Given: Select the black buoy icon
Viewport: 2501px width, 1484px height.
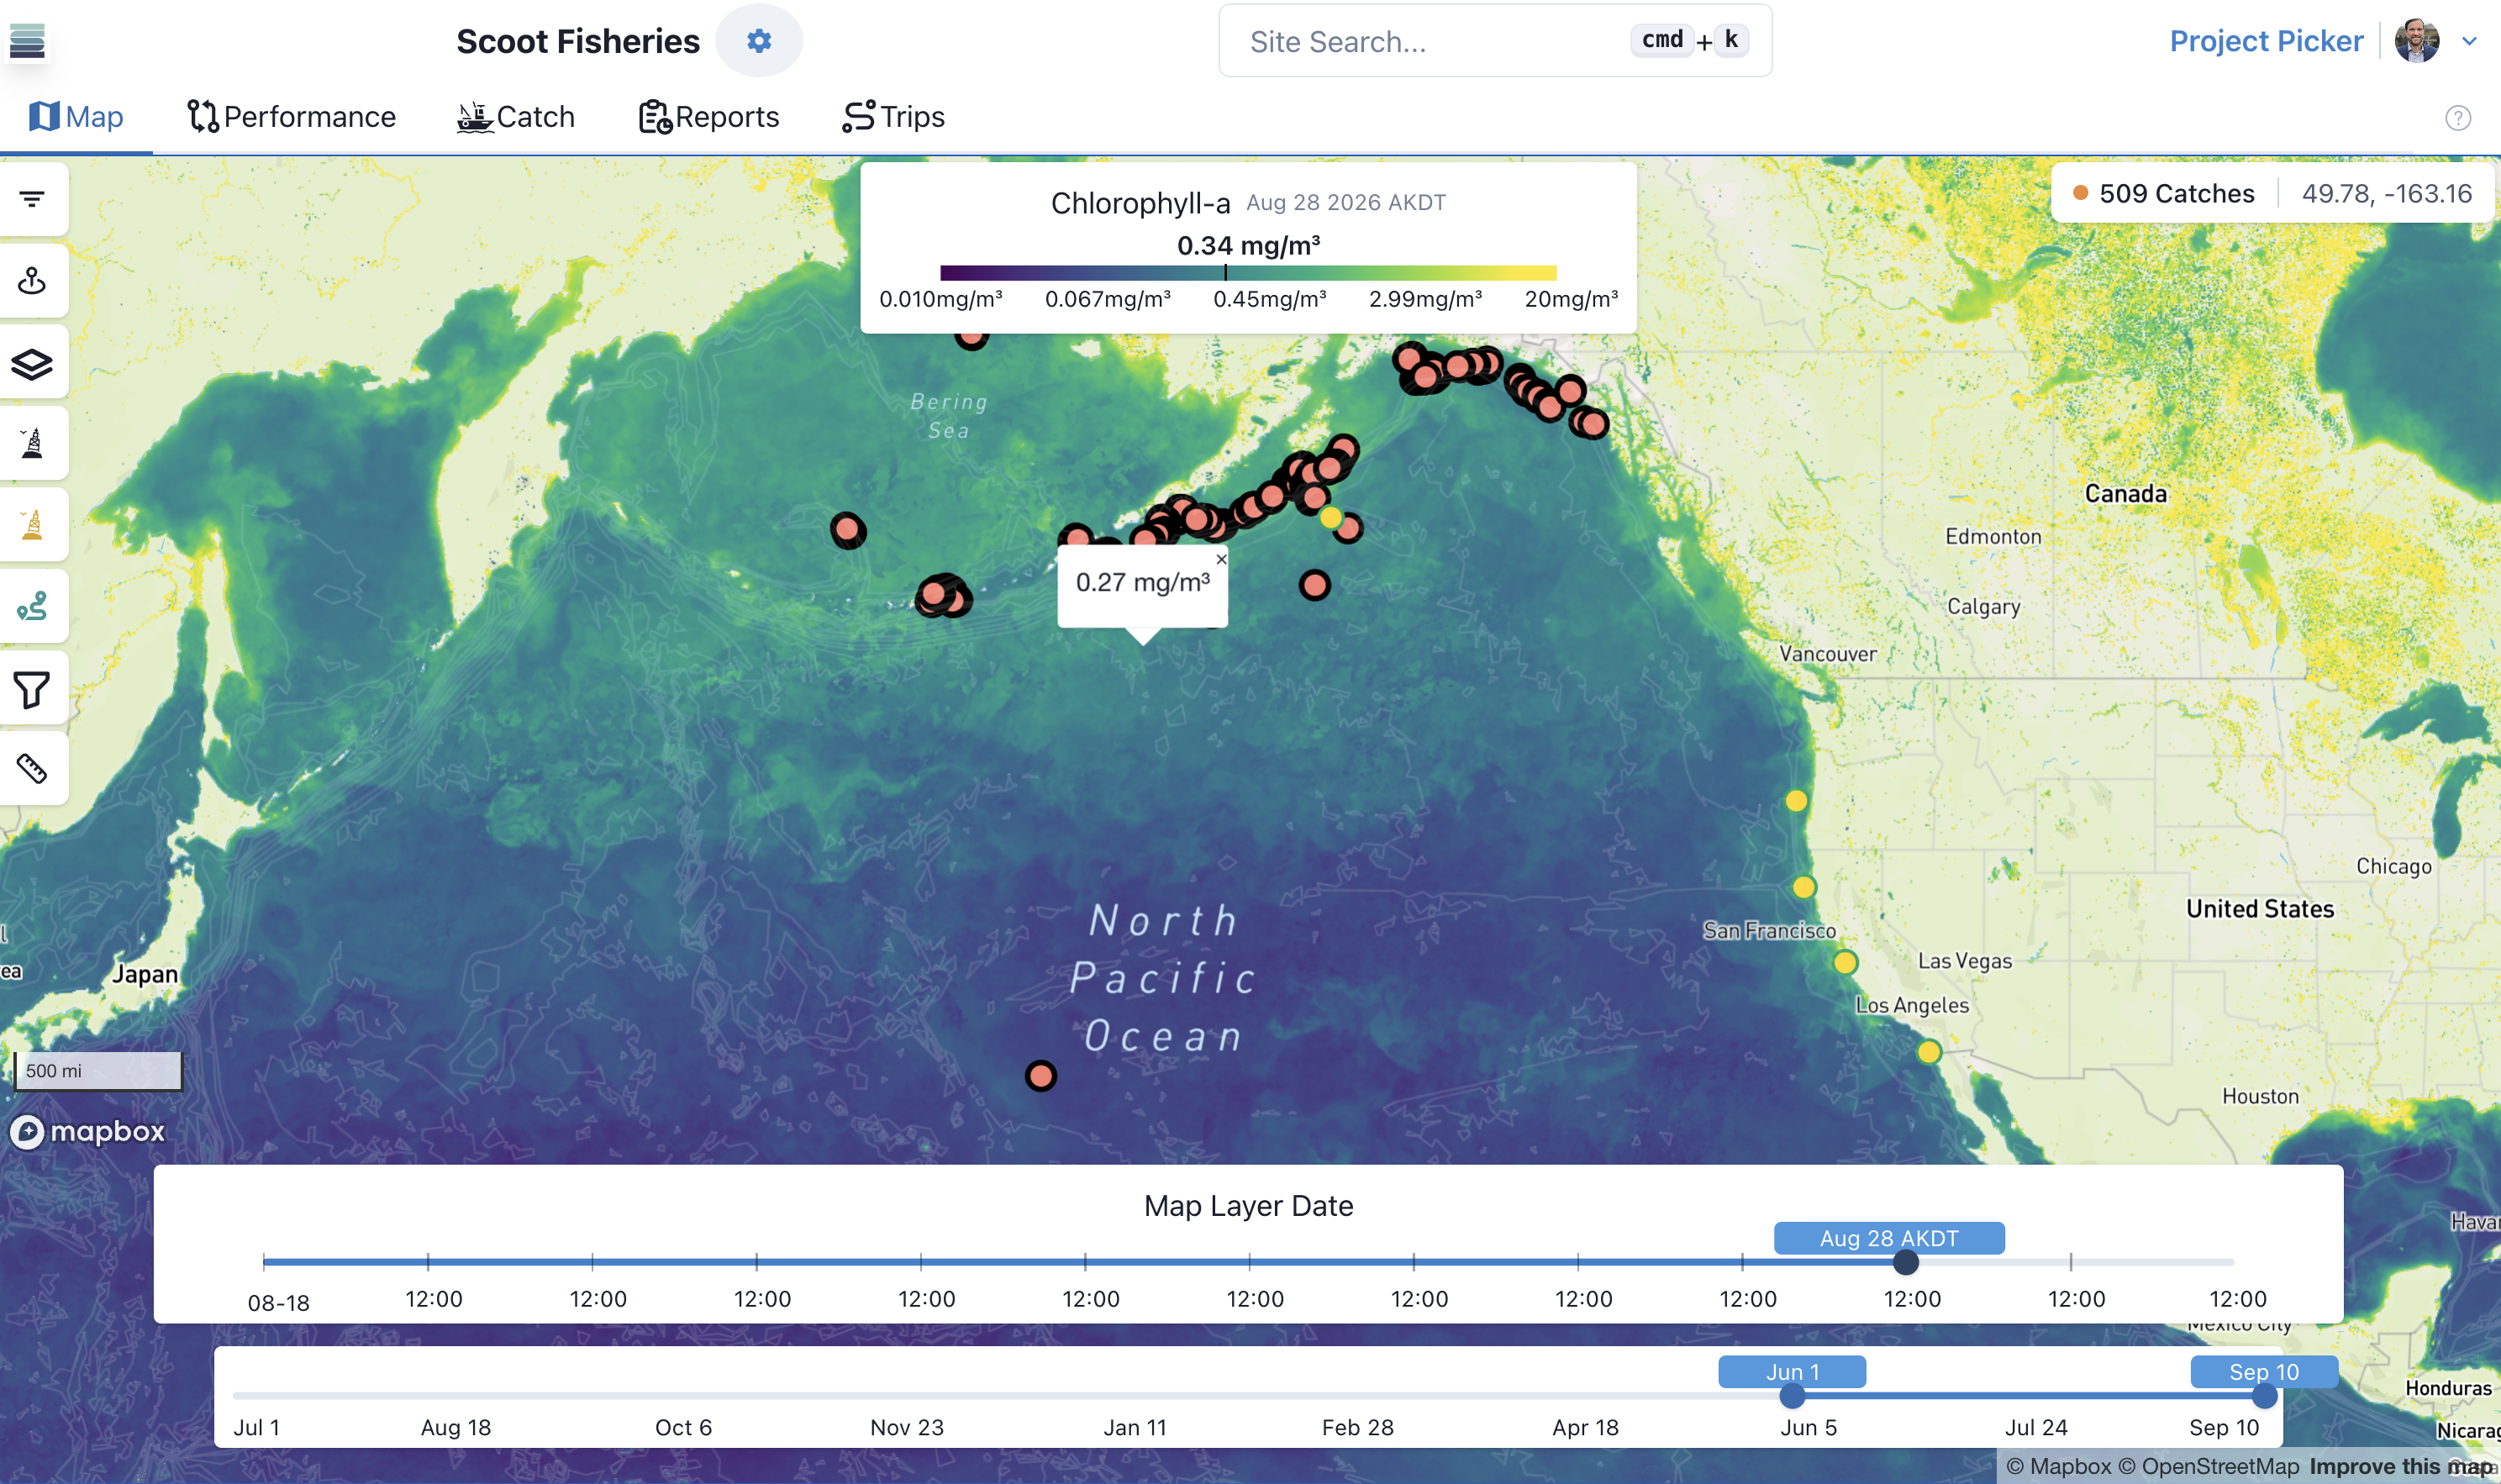Looking at the screenshot, I should pyautogui.click(x=32, y=443).
